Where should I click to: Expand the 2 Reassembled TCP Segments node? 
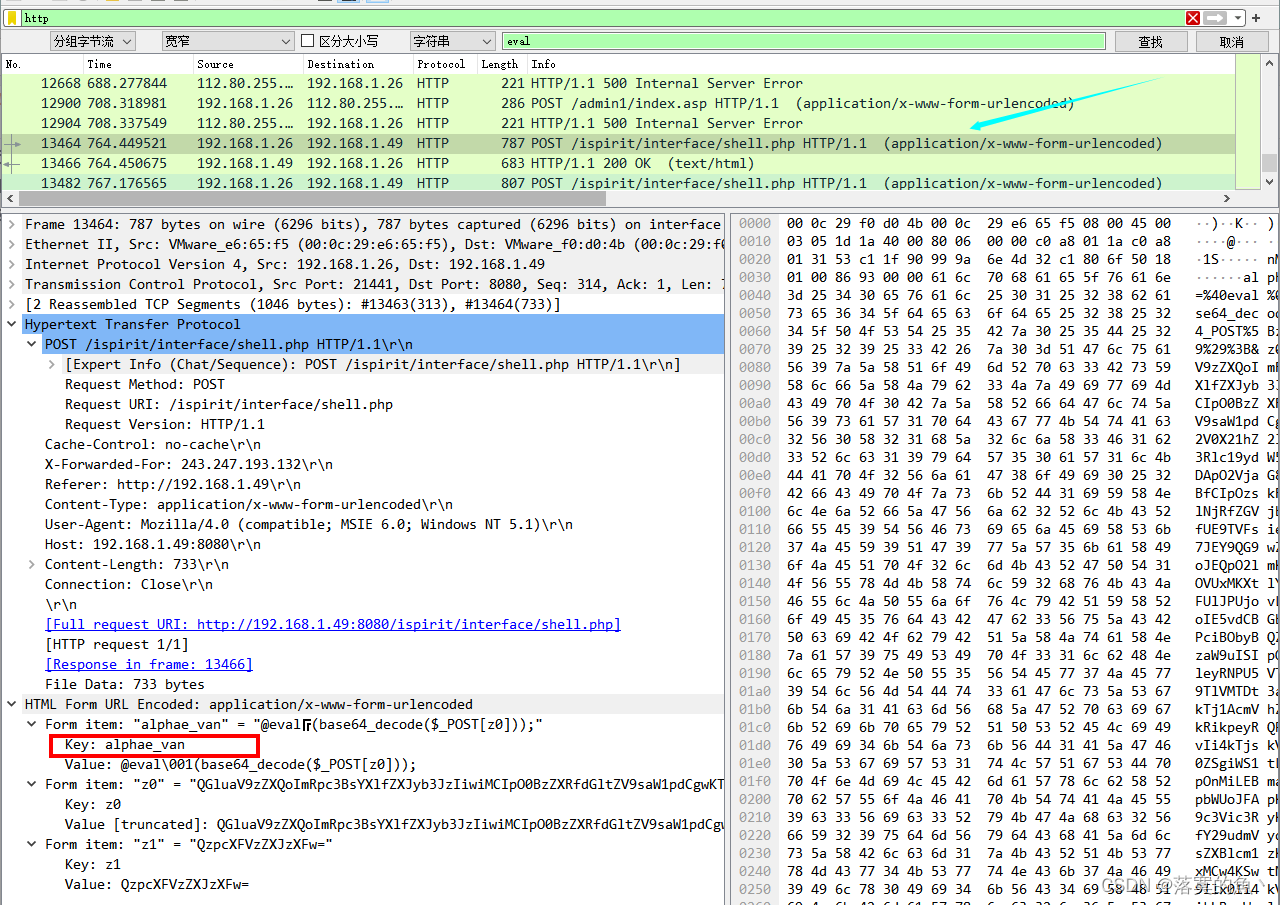13,304
